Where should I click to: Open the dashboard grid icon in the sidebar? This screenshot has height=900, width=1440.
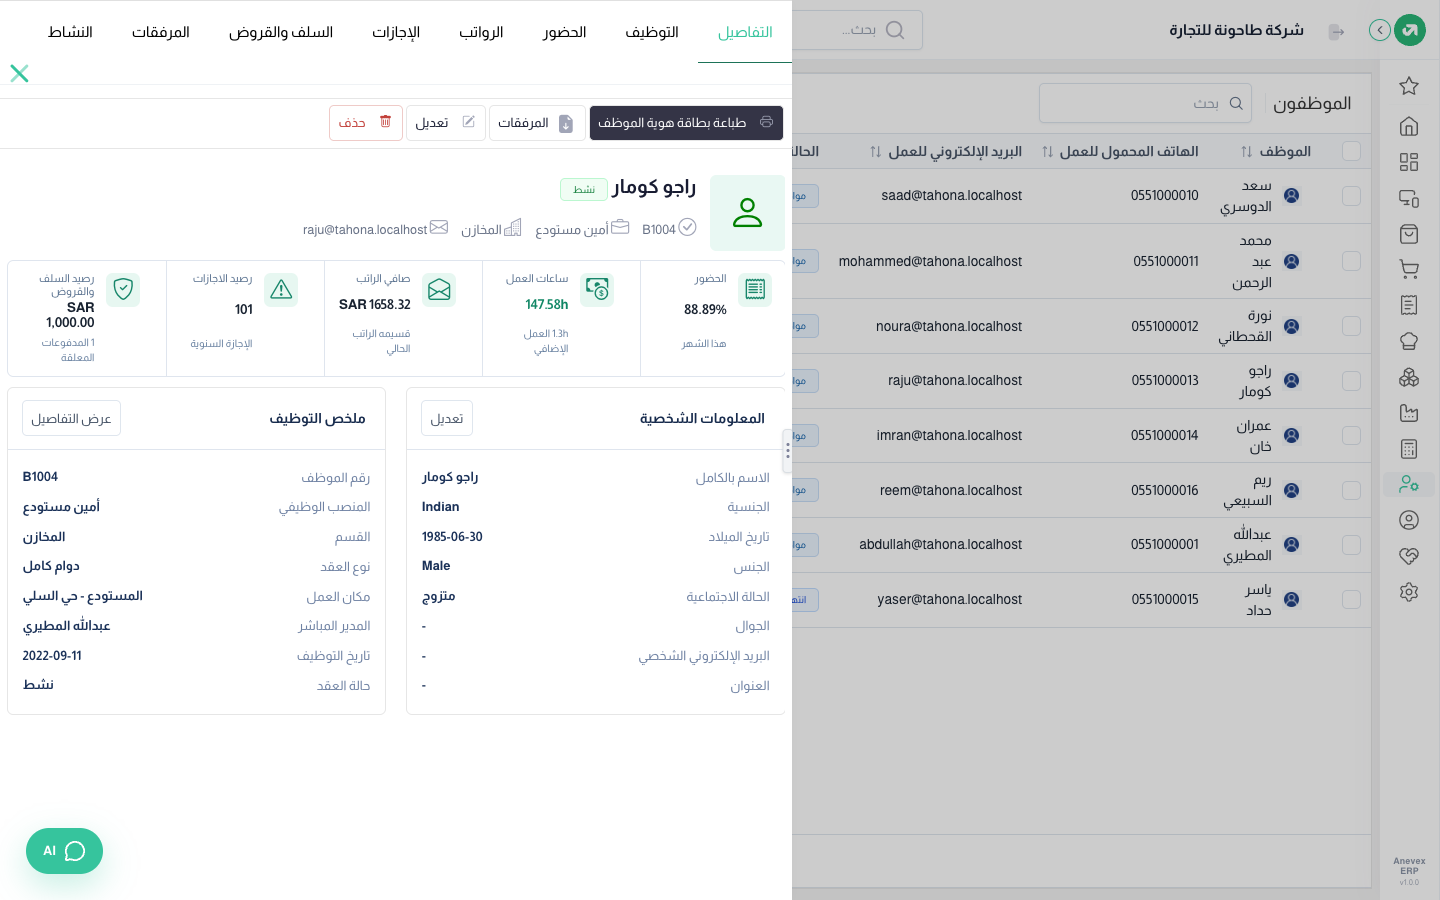tap(1409, 162)
